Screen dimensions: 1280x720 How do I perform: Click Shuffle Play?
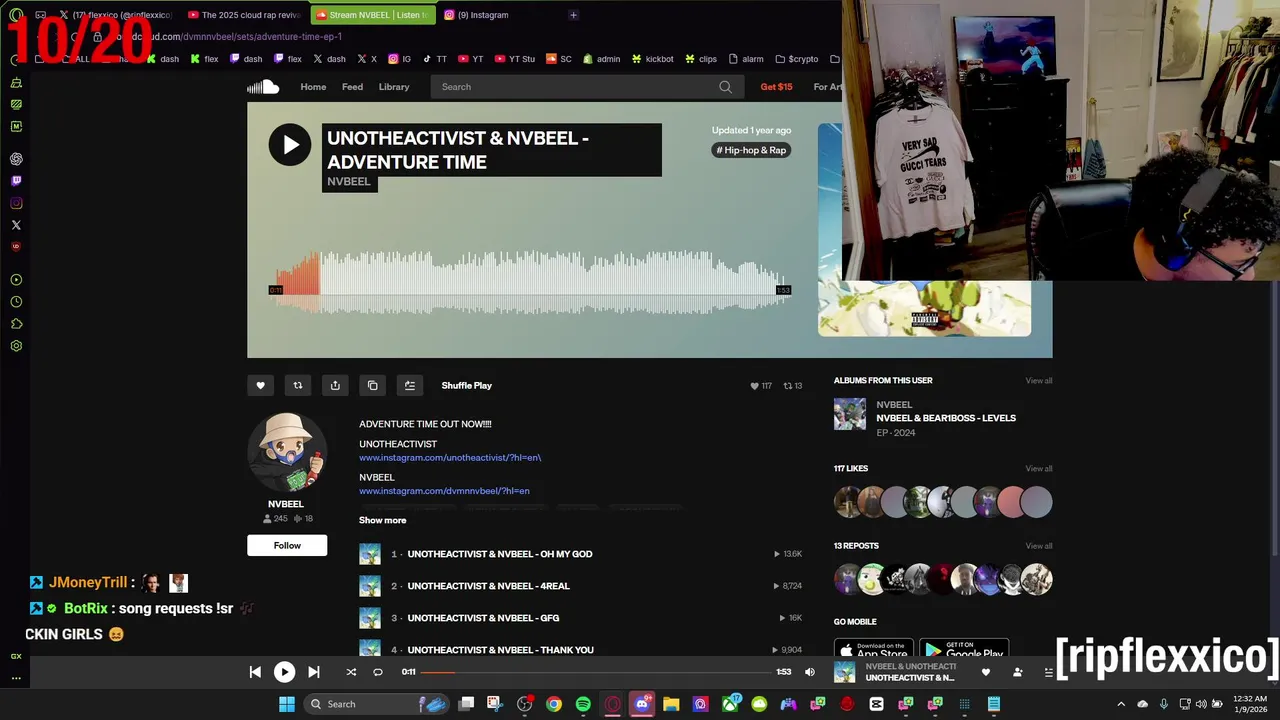[467, 385]
